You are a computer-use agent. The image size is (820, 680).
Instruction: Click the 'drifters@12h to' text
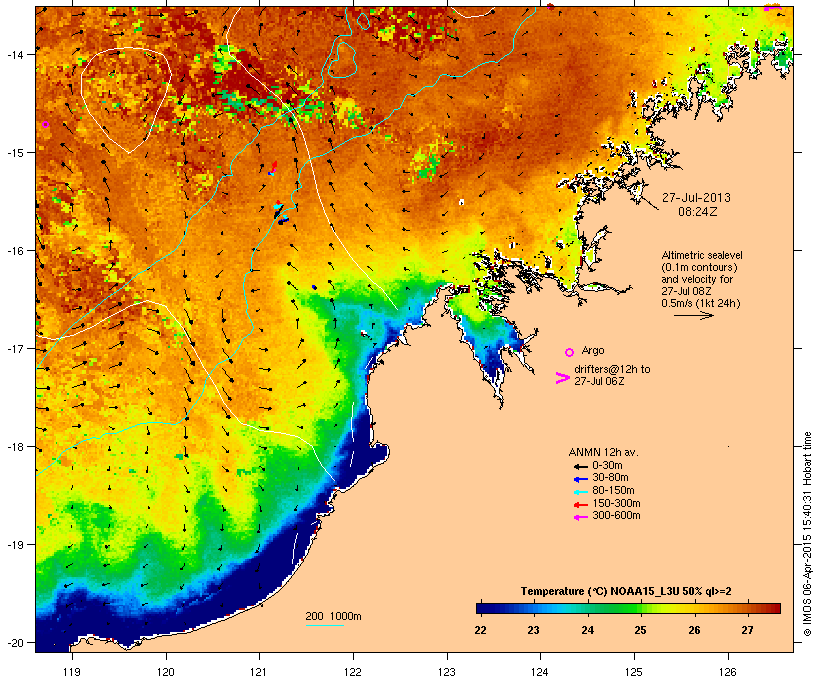coord(612,369)
